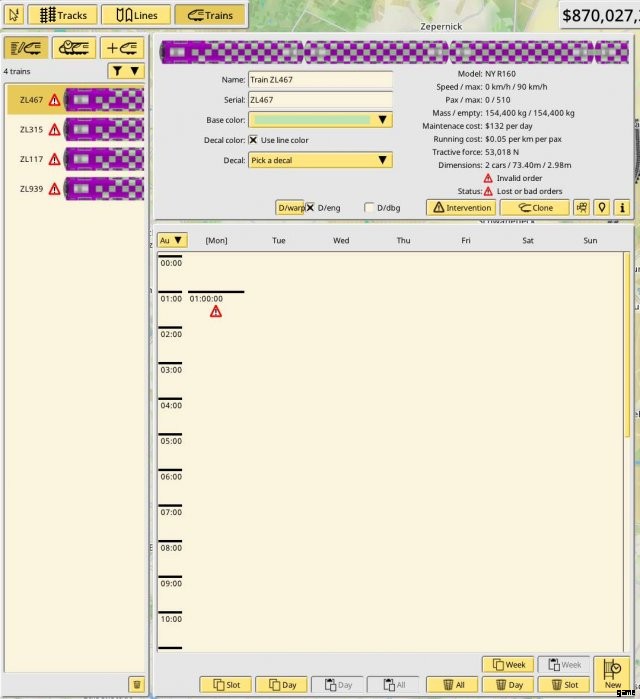Switch to the Tracks tab
The width and height of the screenshot is (640, 699).
pyautogui.click(x=63, y=15)
